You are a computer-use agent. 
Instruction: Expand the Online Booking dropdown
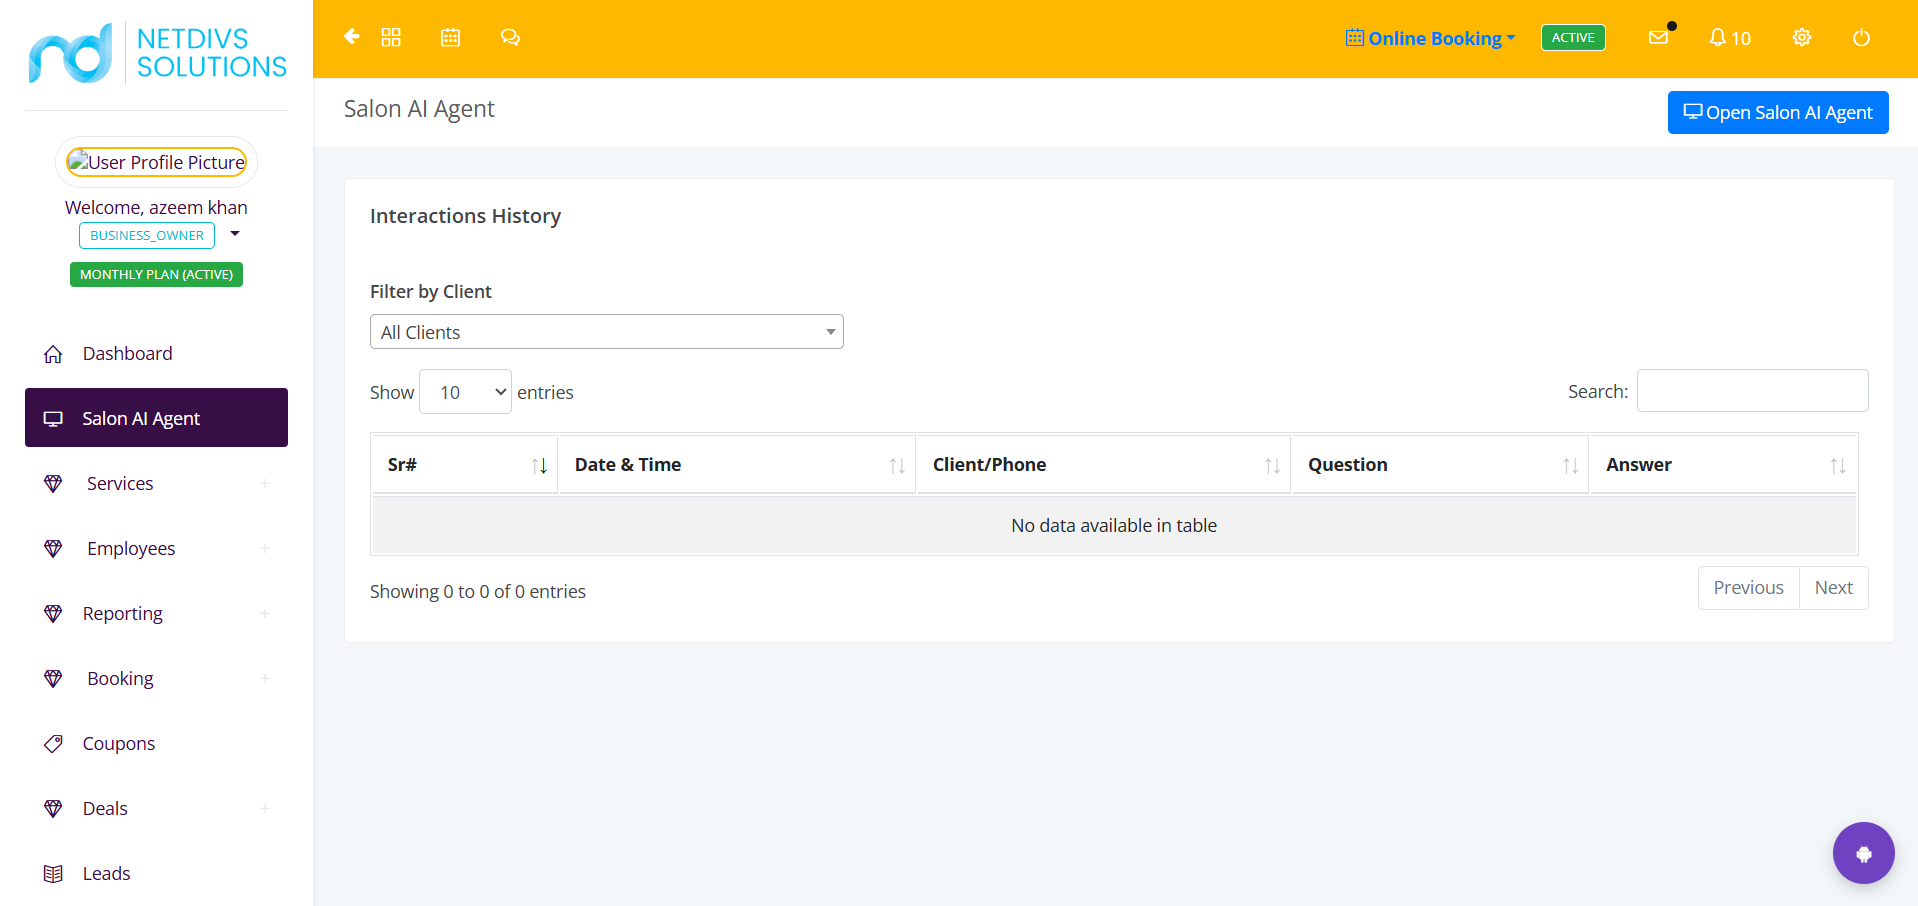pyautogui.click(x=1431, y=38)
